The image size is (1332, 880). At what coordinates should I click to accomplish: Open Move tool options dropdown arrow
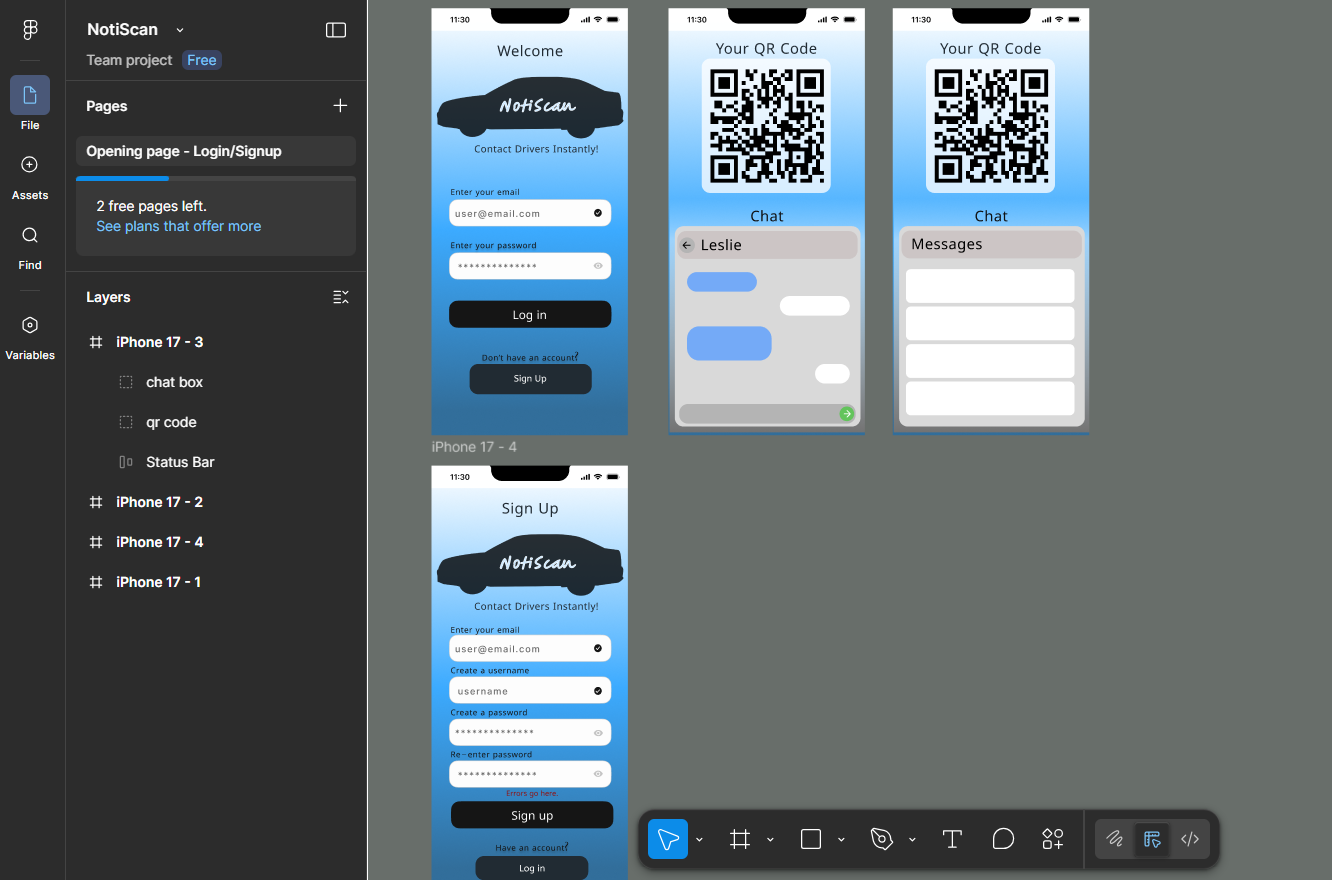[699, 839]
